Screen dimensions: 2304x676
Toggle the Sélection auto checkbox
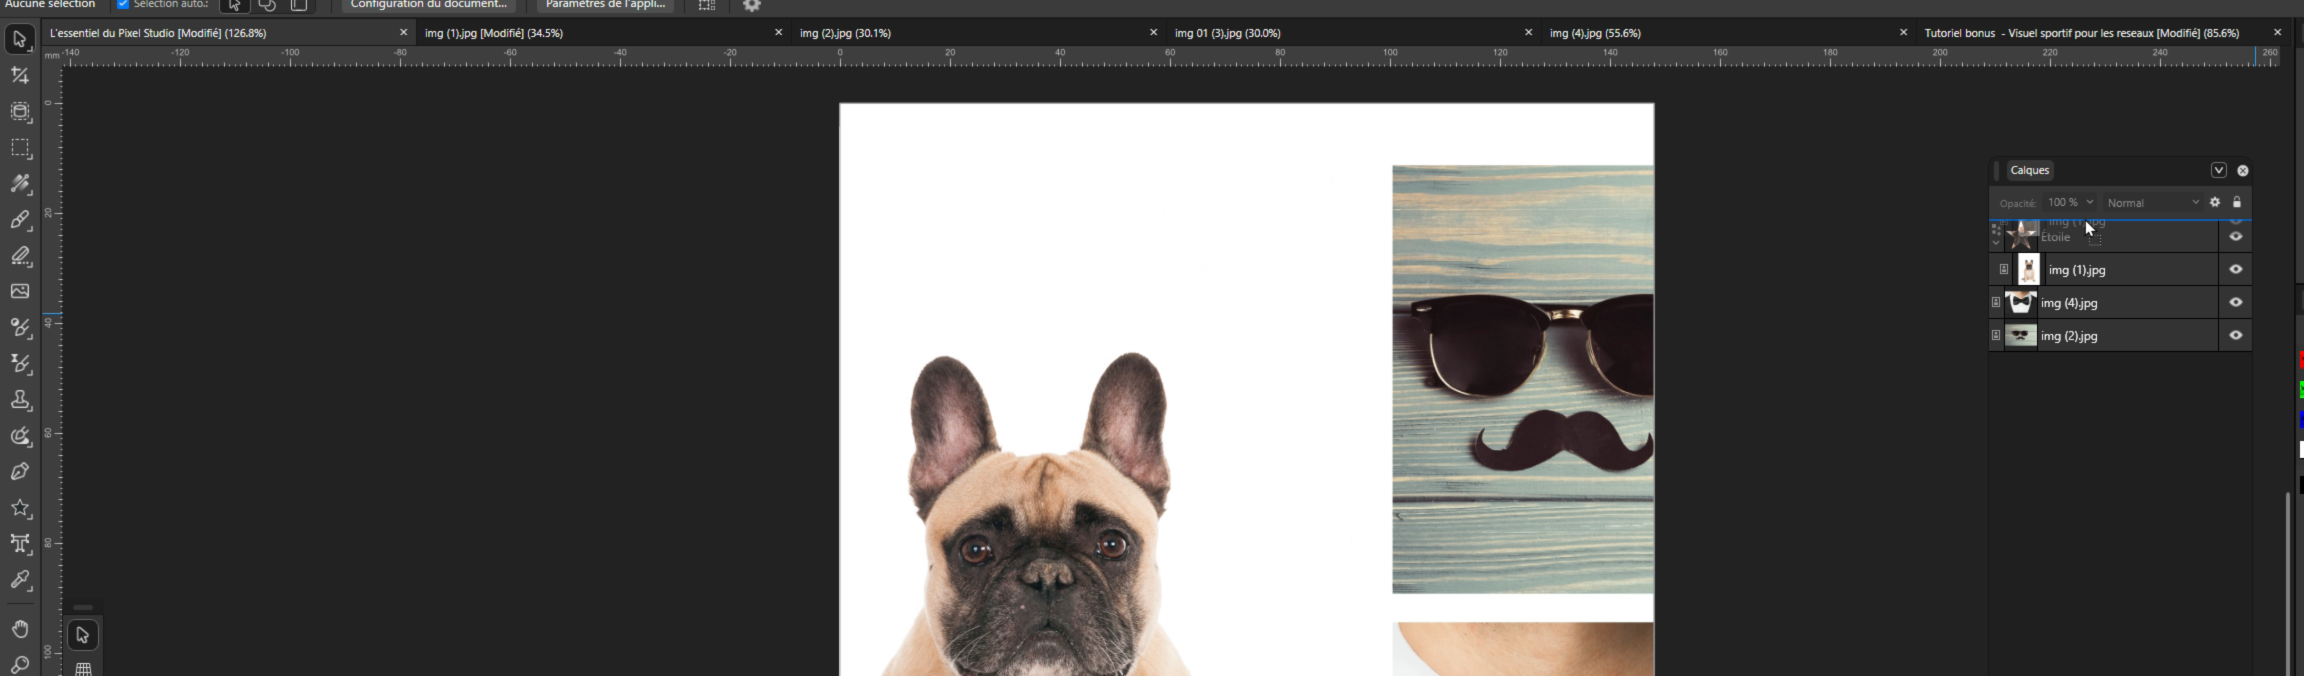123,5
